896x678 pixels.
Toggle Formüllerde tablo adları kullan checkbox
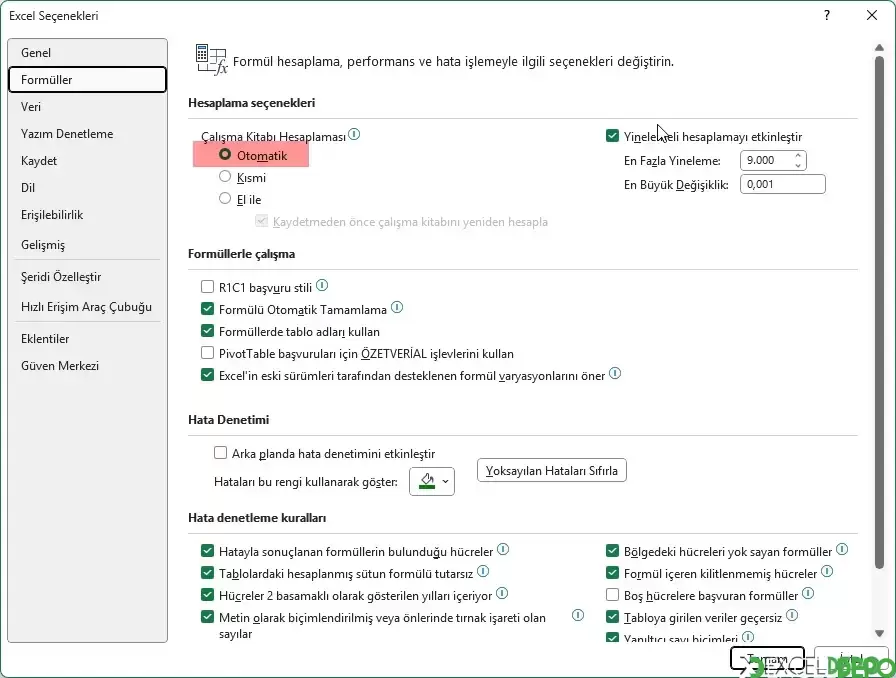click(207, 331)
